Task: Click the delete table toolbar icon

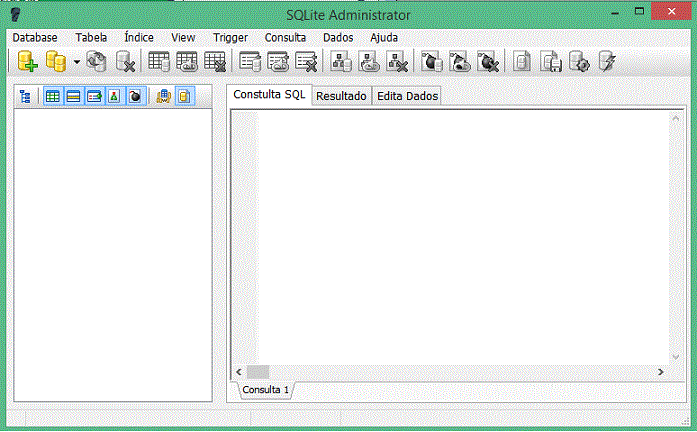Action: [x=215, y=61]
